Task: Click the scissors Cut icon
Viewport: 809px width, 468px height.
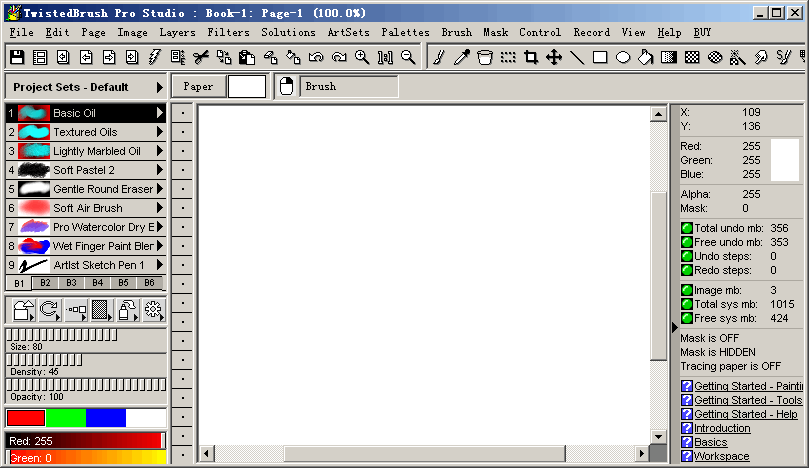Action: [201, 57]
